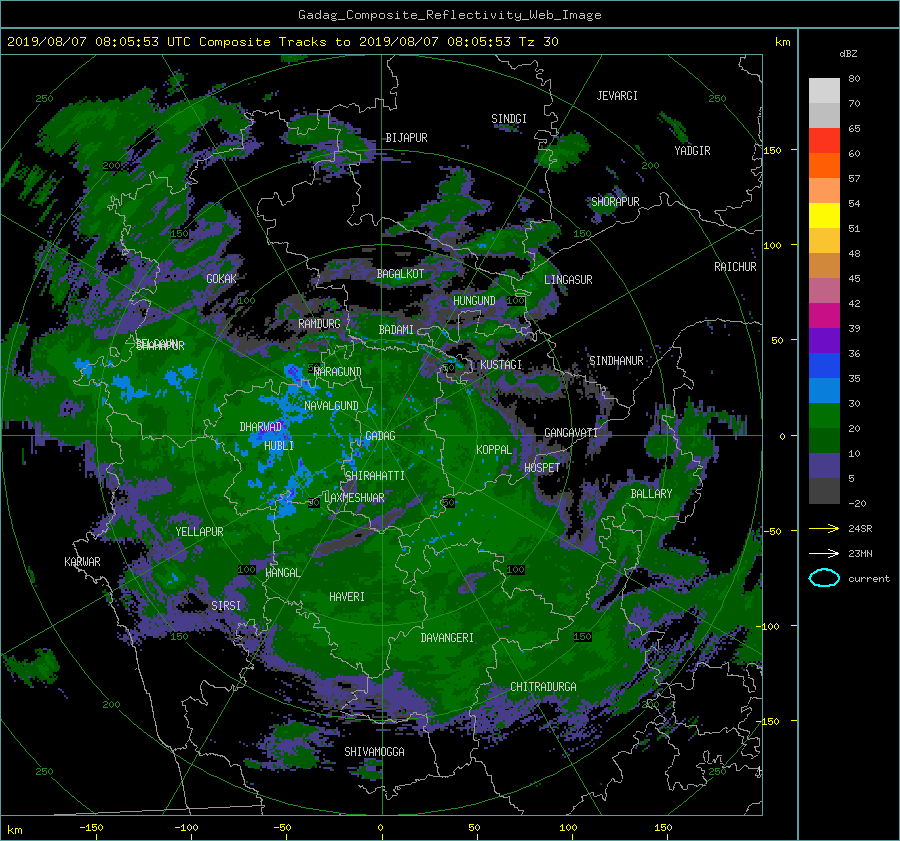Click the BAGALKOT city label
The width and height of the screenshot is (900, 841).
400,274
